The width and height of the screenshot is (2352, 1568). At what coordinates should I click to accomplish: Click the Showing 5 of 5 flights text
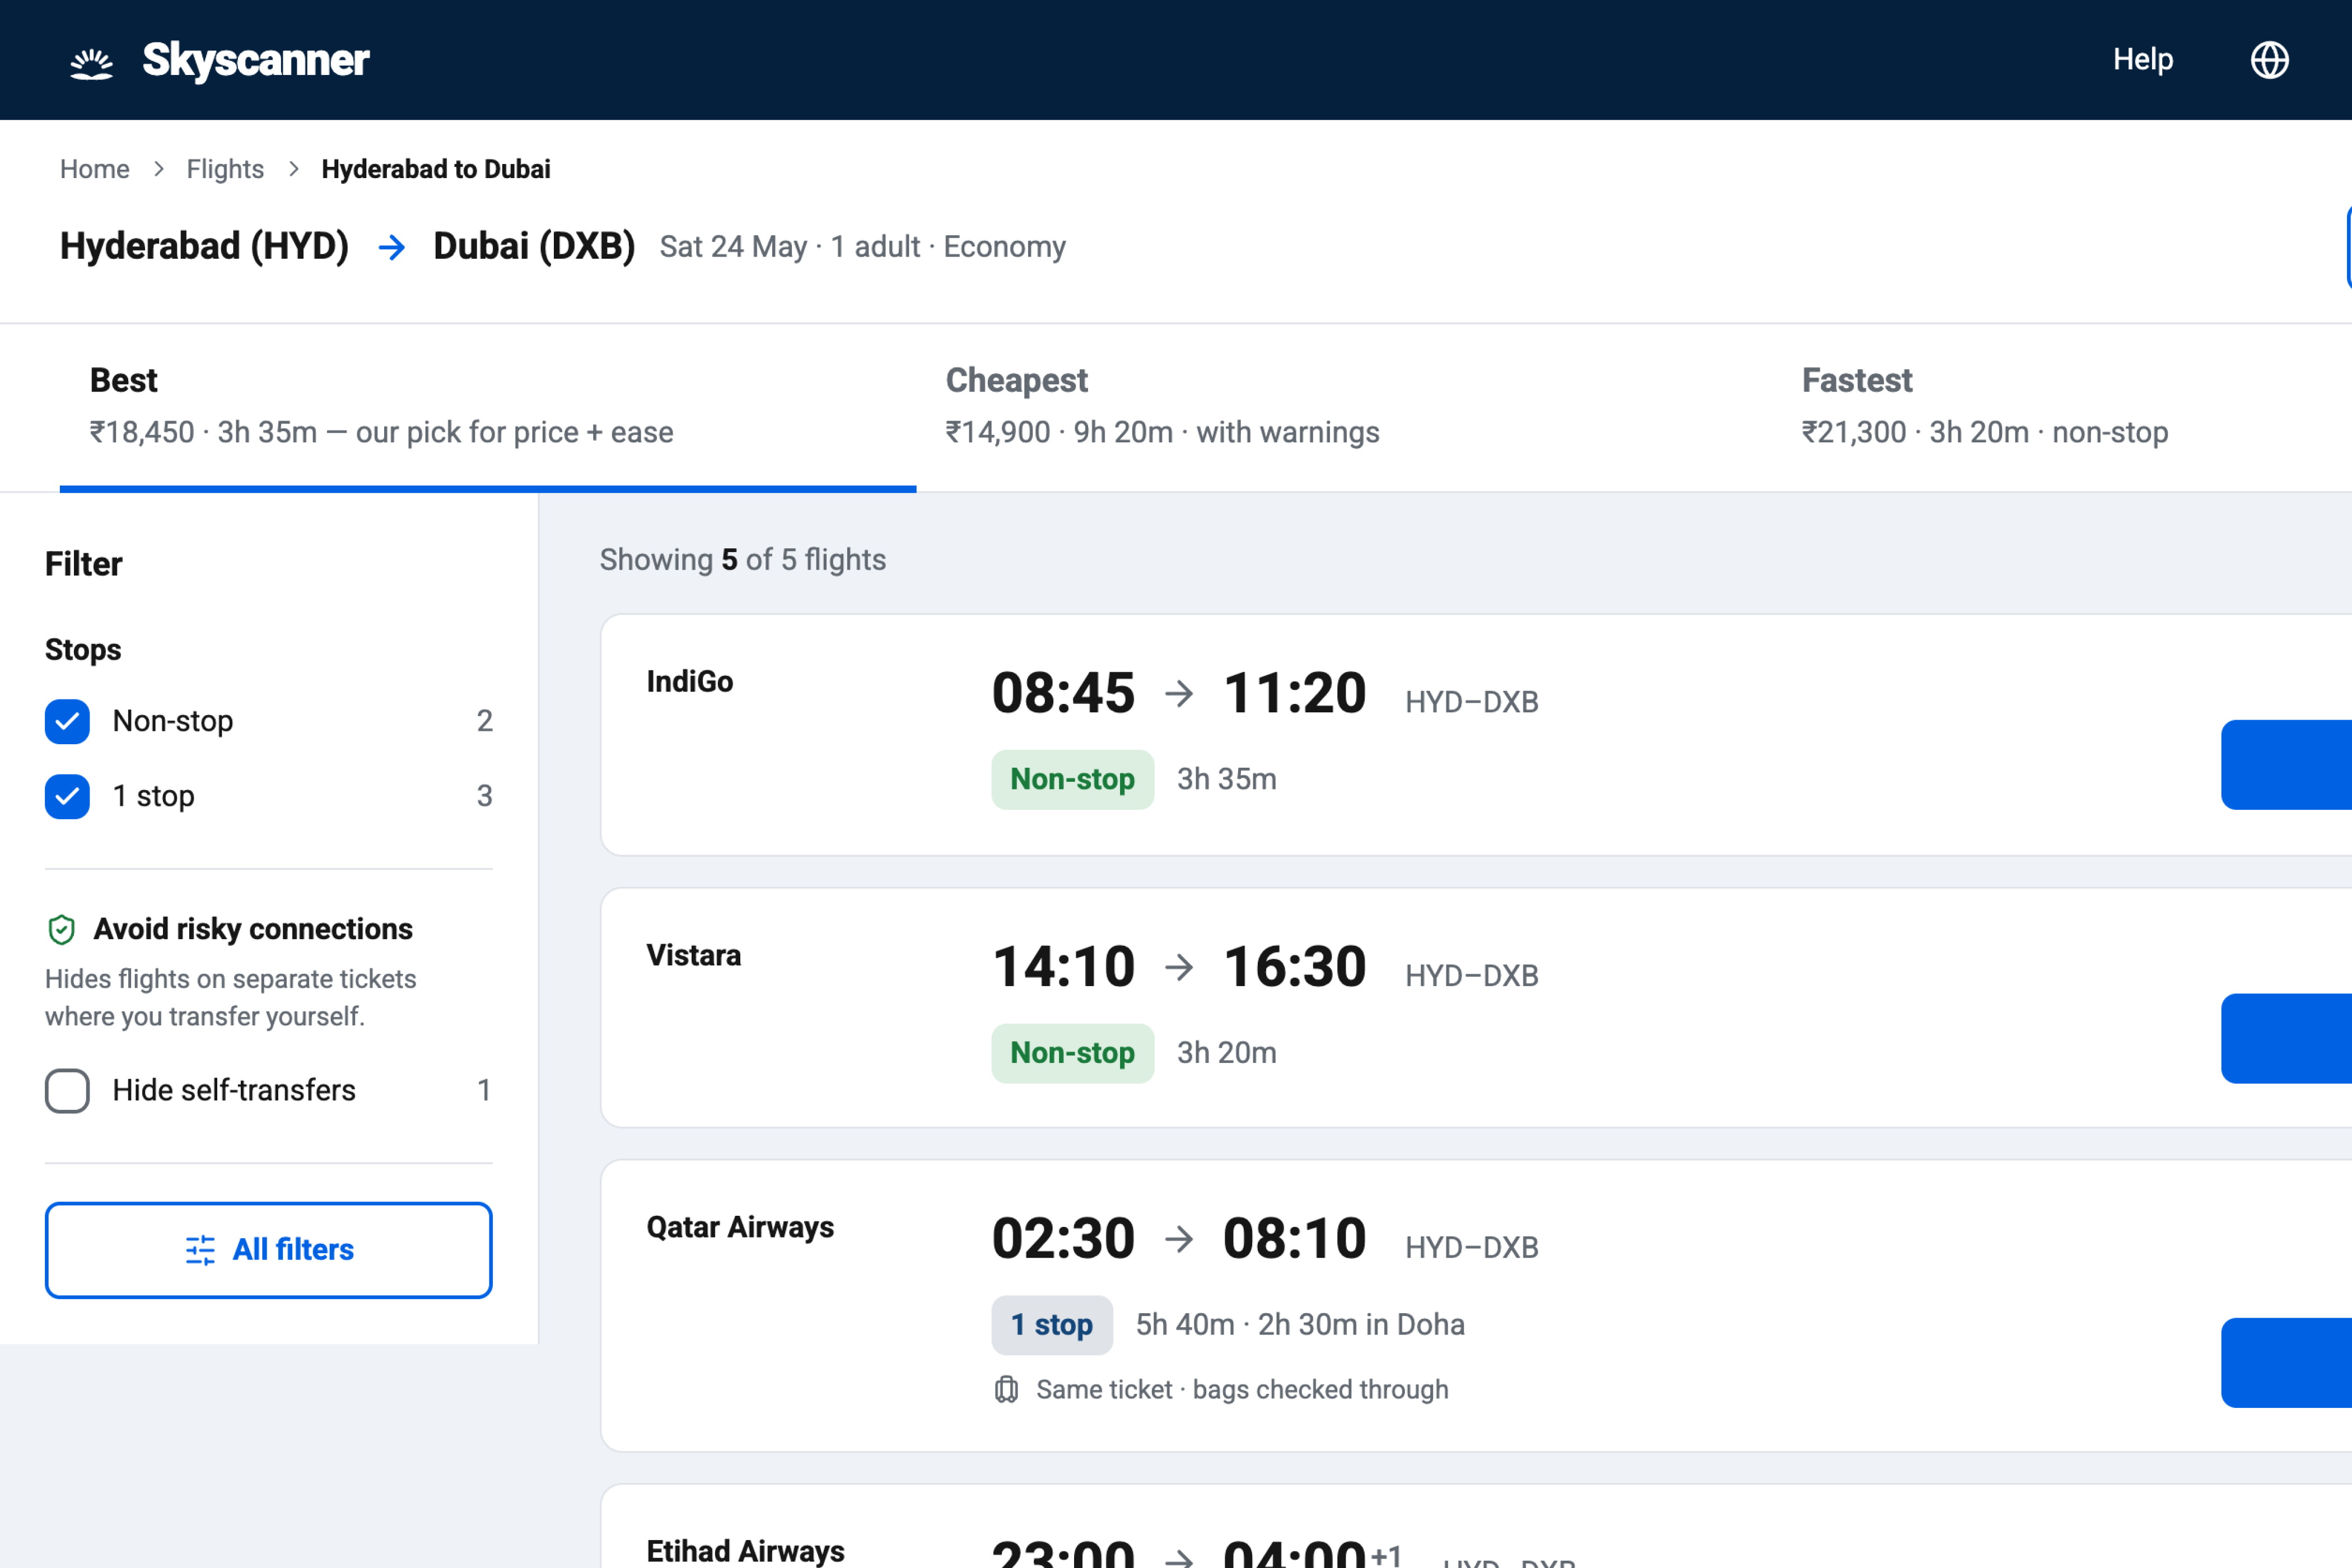point(743,560)
